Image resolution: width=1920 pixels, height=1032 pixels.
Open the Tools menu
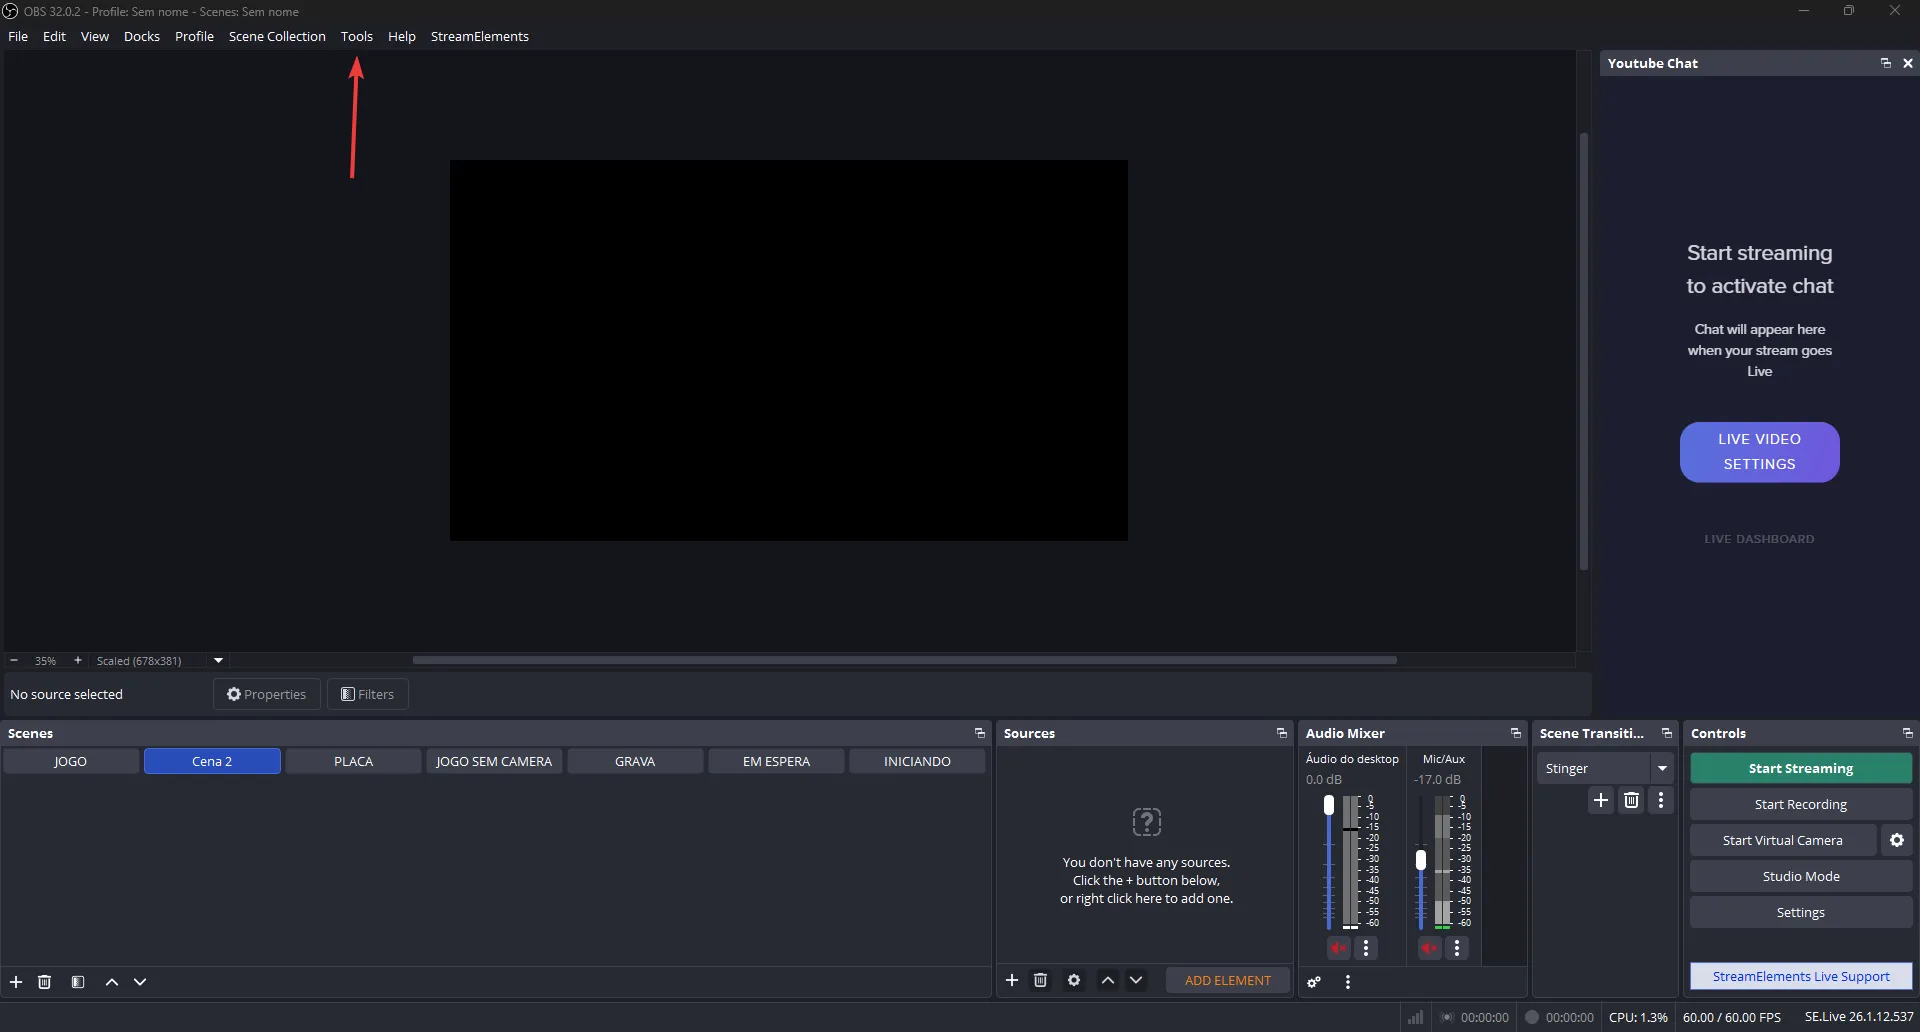coord(357,36)
